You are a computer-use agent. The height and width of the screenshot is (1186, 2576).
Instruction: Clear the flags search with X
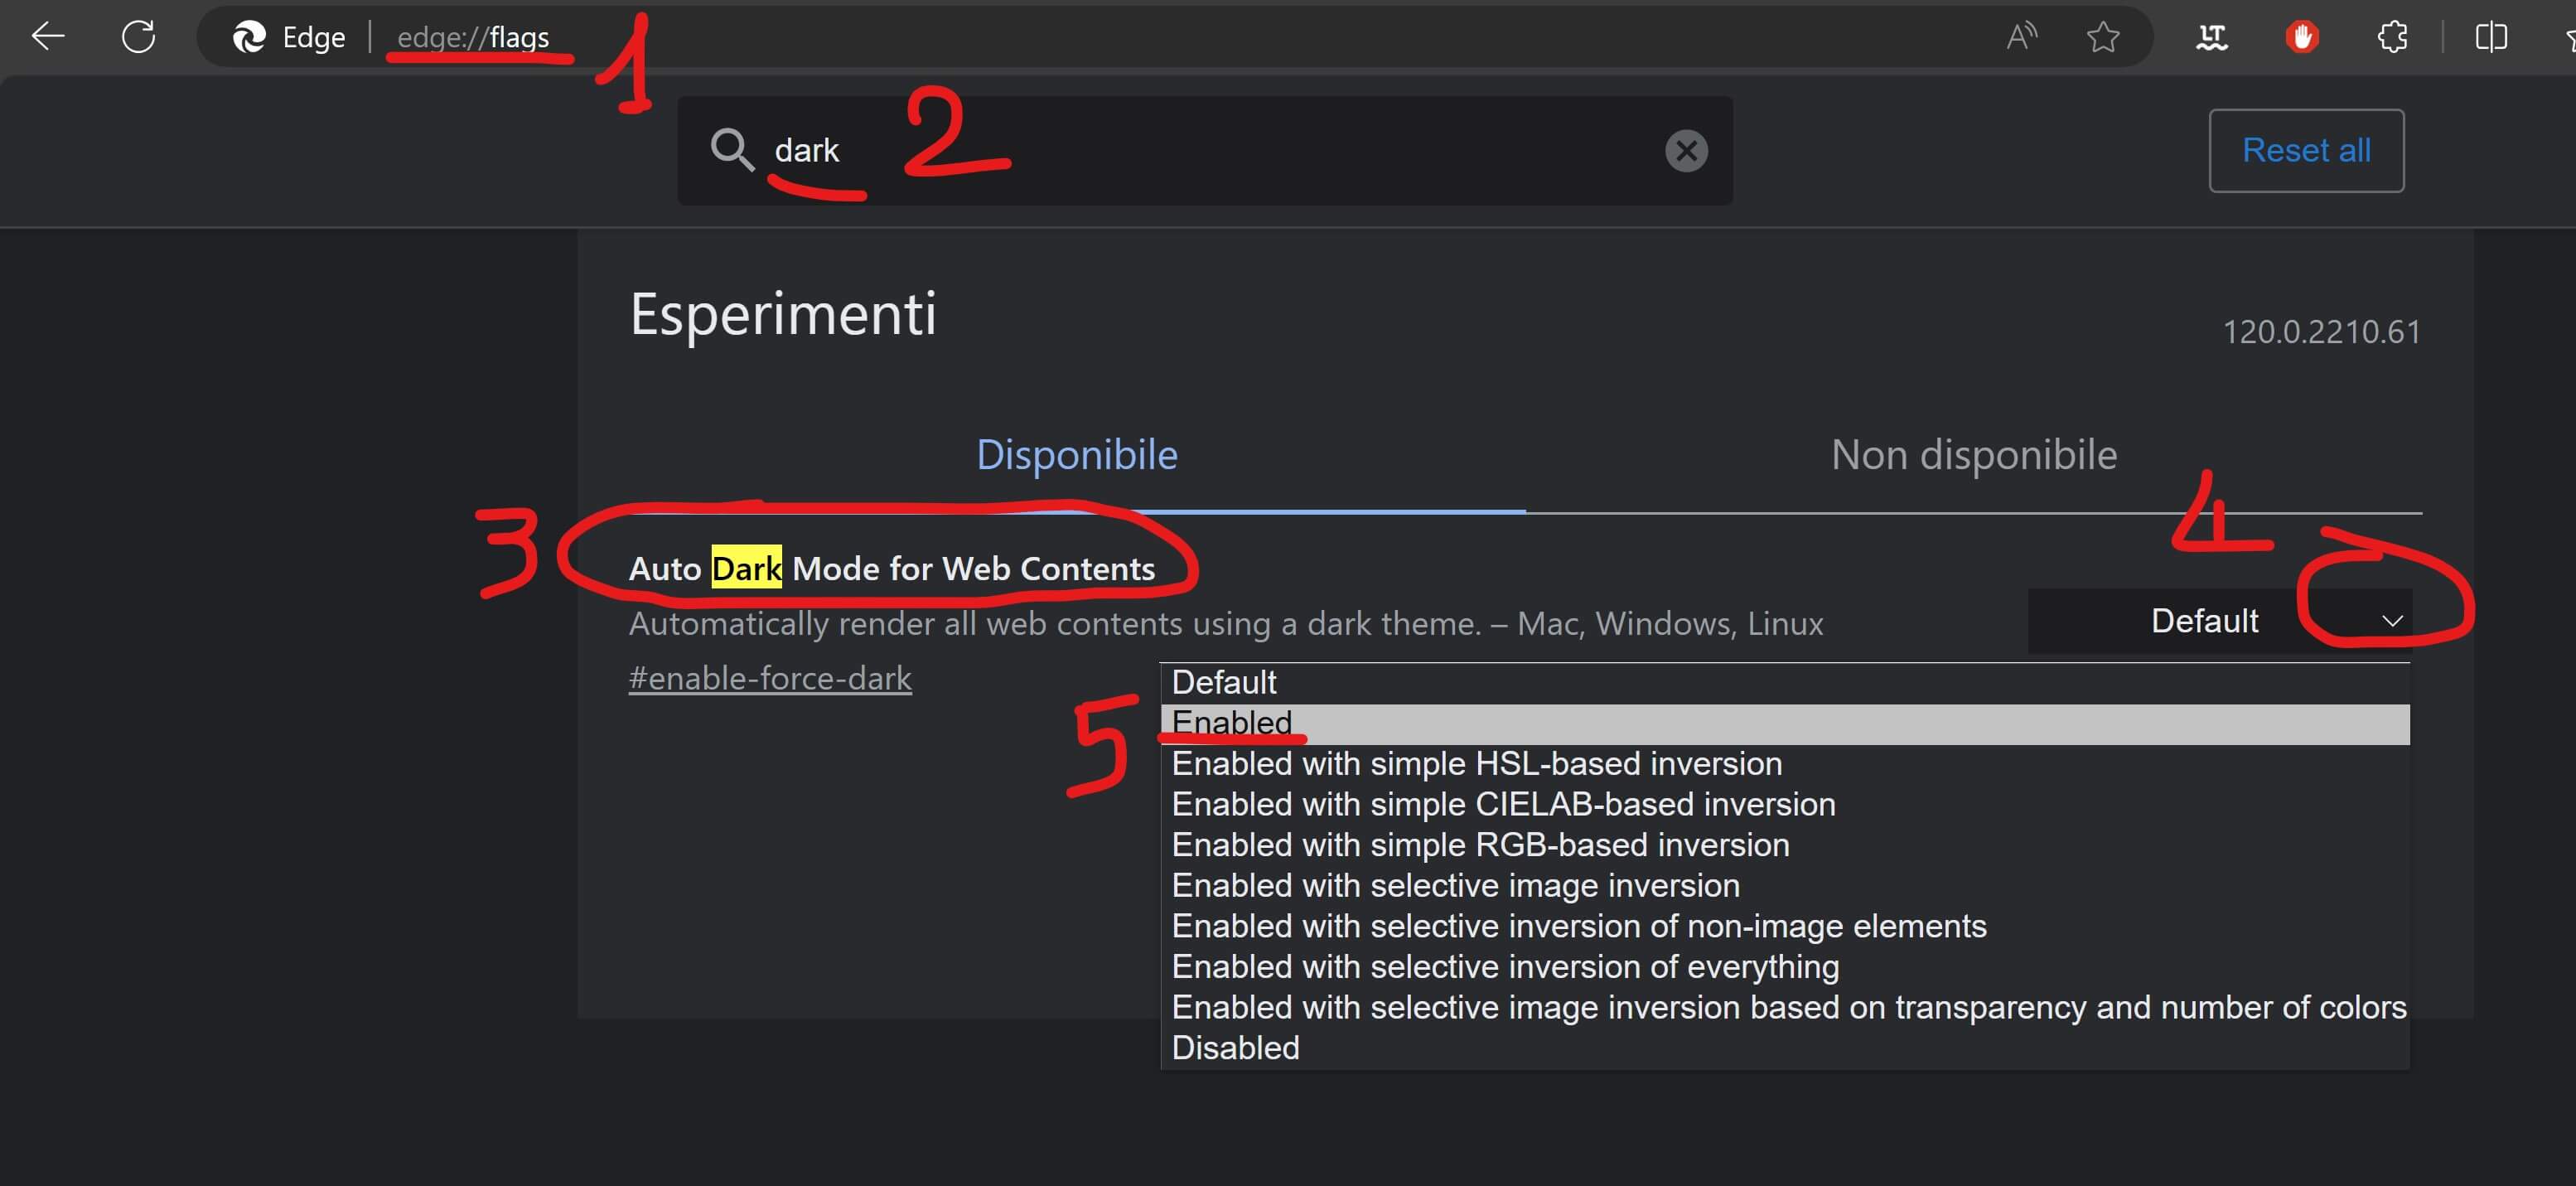coord(1686,151)
